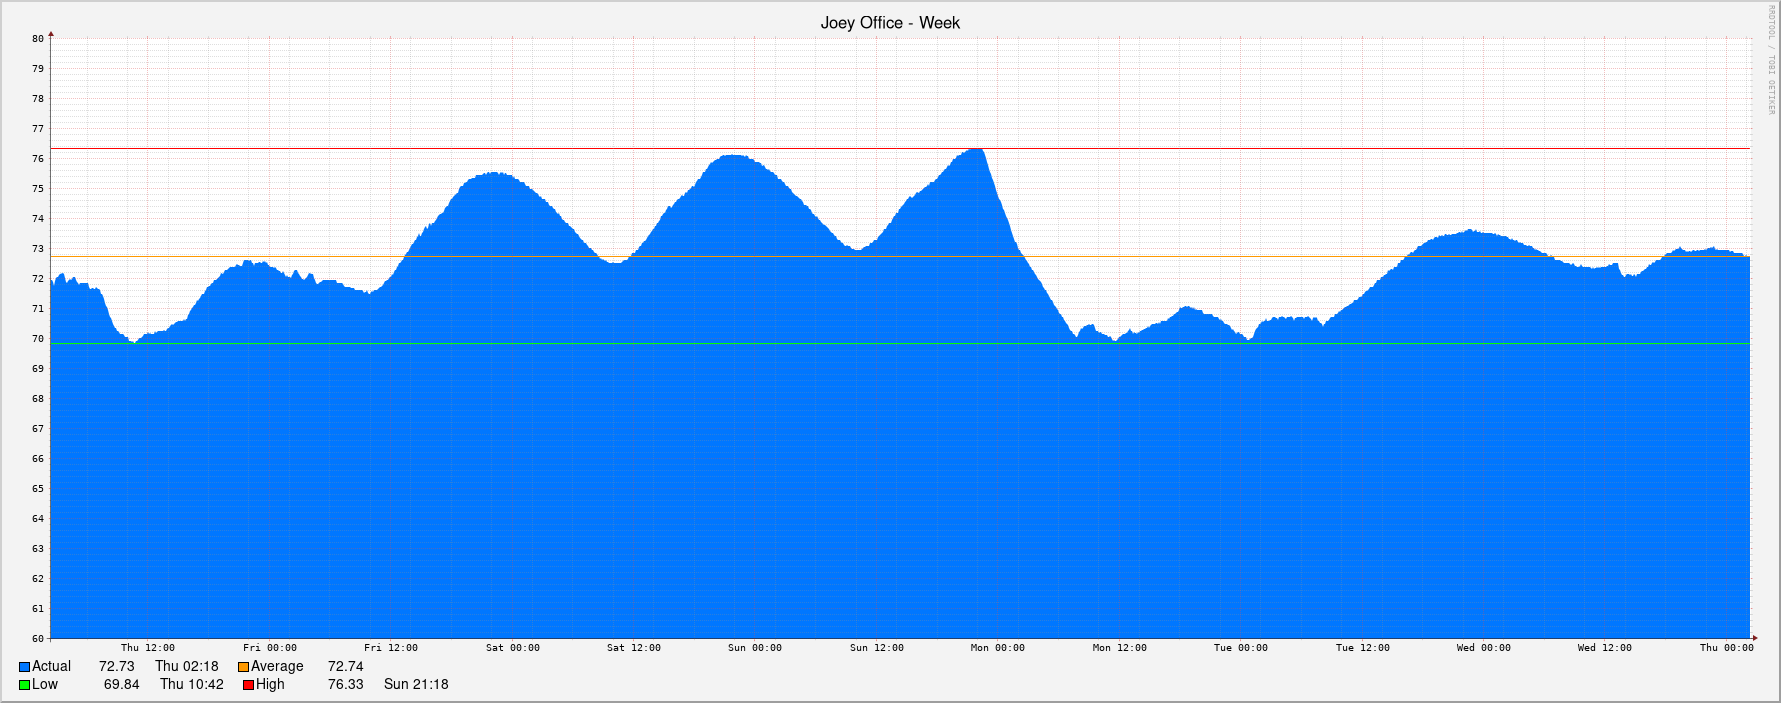
Task: Click the orange Average legend swatch
Action: point(243,667)
